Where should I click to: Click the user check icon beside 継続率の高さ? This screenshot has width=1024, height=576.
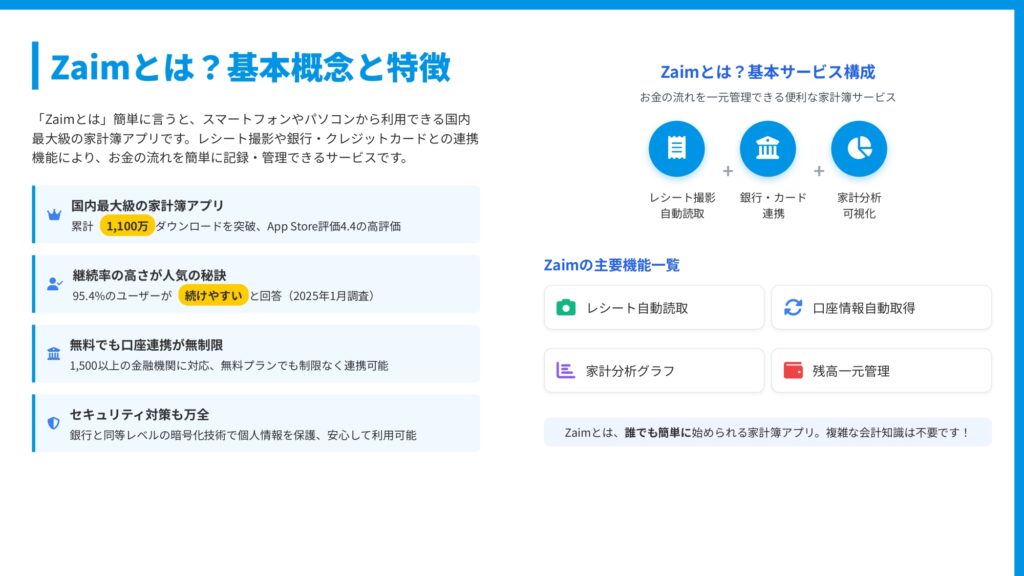click(x=54, y=284)
